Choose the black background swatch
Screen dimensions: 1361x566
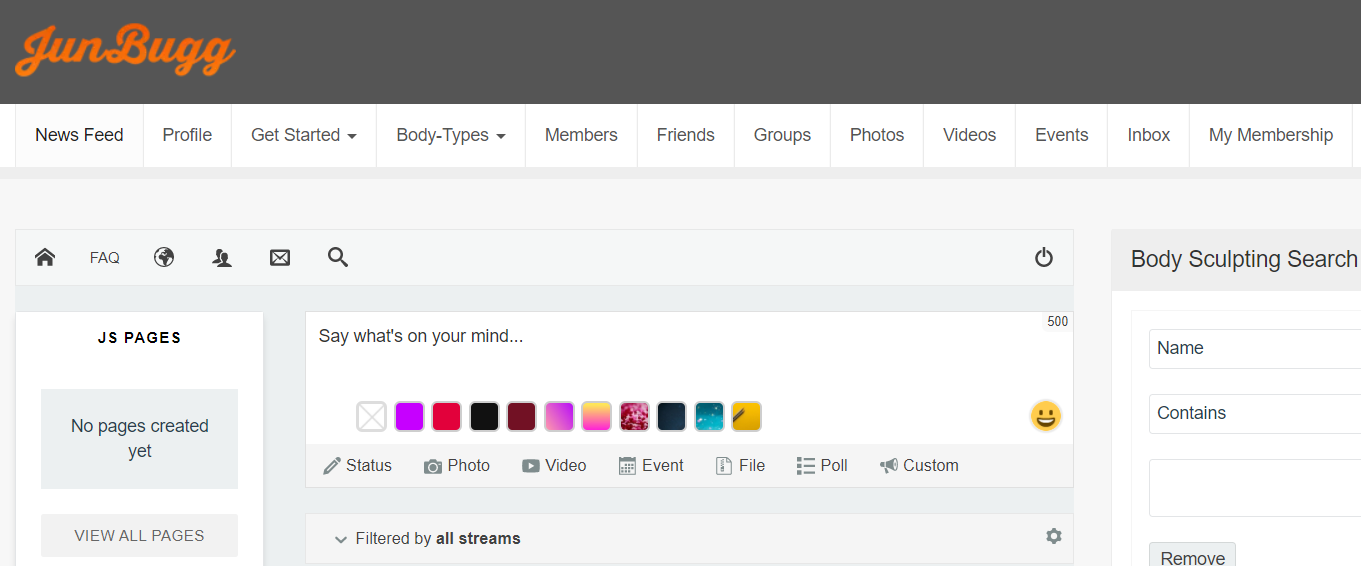pos(484,417)
